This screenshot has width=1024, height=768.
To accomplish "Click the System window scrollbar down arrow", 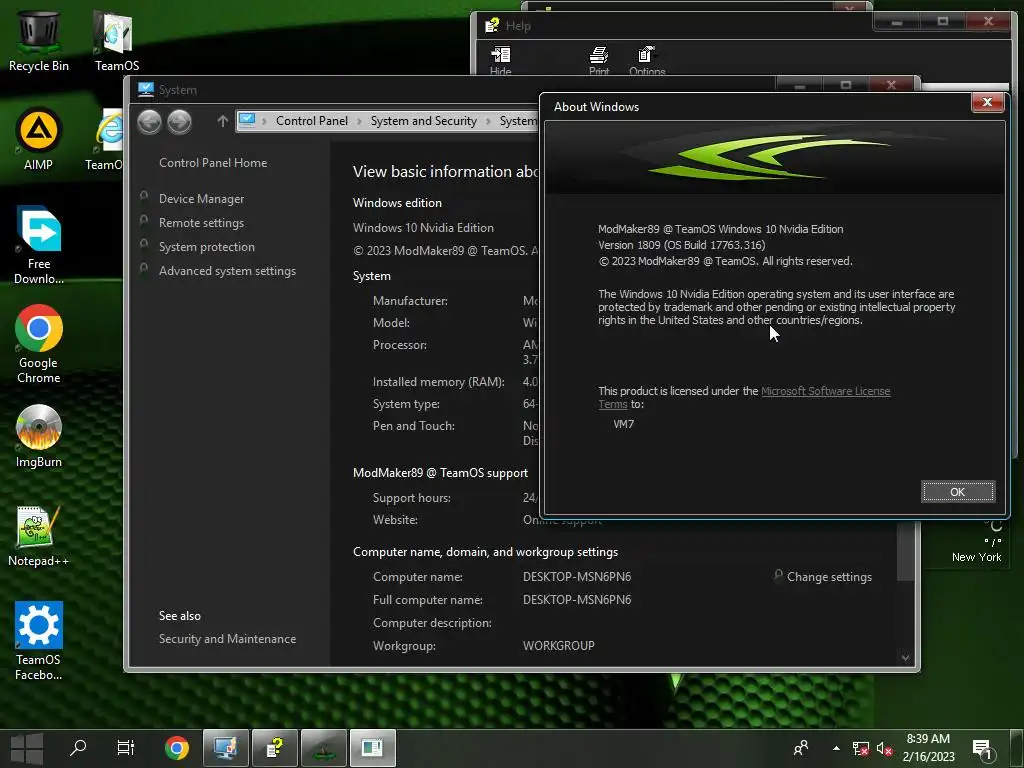I will pyautogui.click(x=905, y=658).
